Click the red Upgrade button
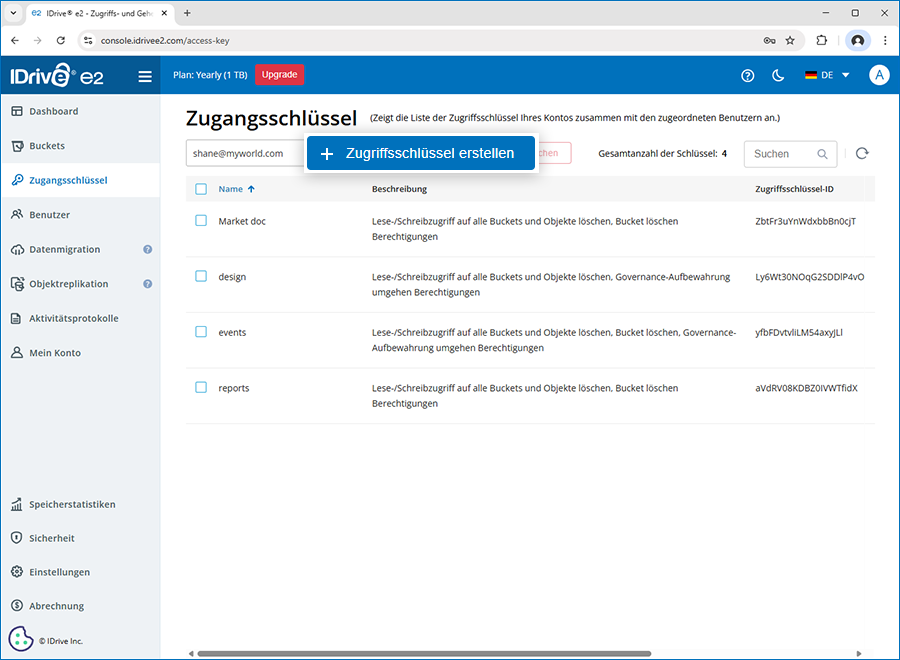Image resolution: width=900 pixels, height=660 pixels. pos(279,75)
